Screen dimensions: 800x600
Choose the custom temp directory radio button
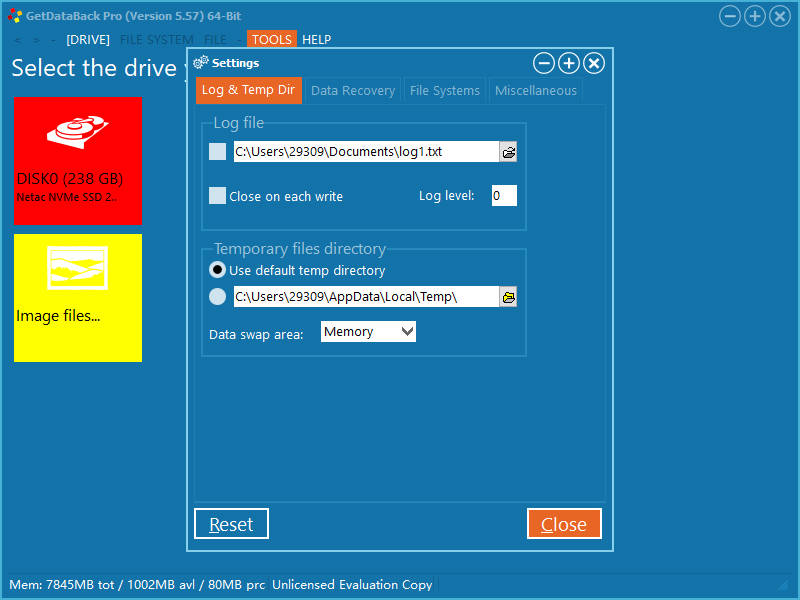[218, 297]
